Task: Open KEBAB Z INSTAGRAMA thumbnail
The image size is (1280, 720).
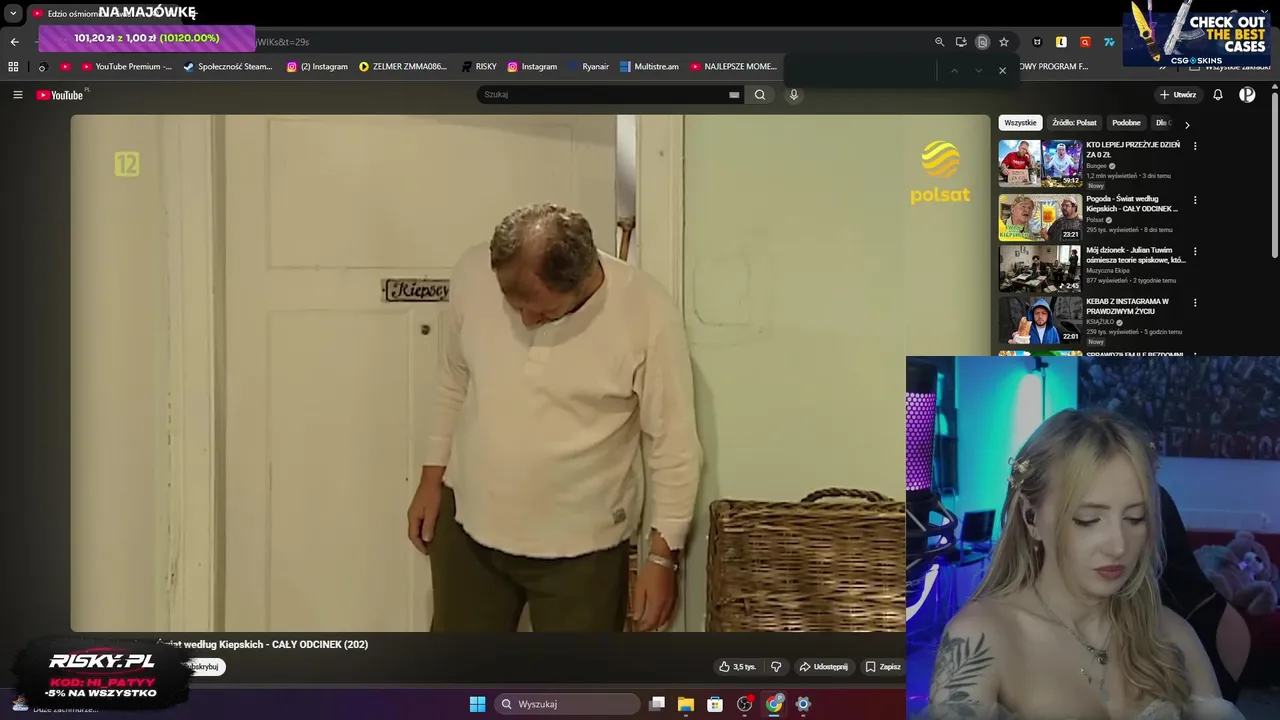Action: point(1040,320)
